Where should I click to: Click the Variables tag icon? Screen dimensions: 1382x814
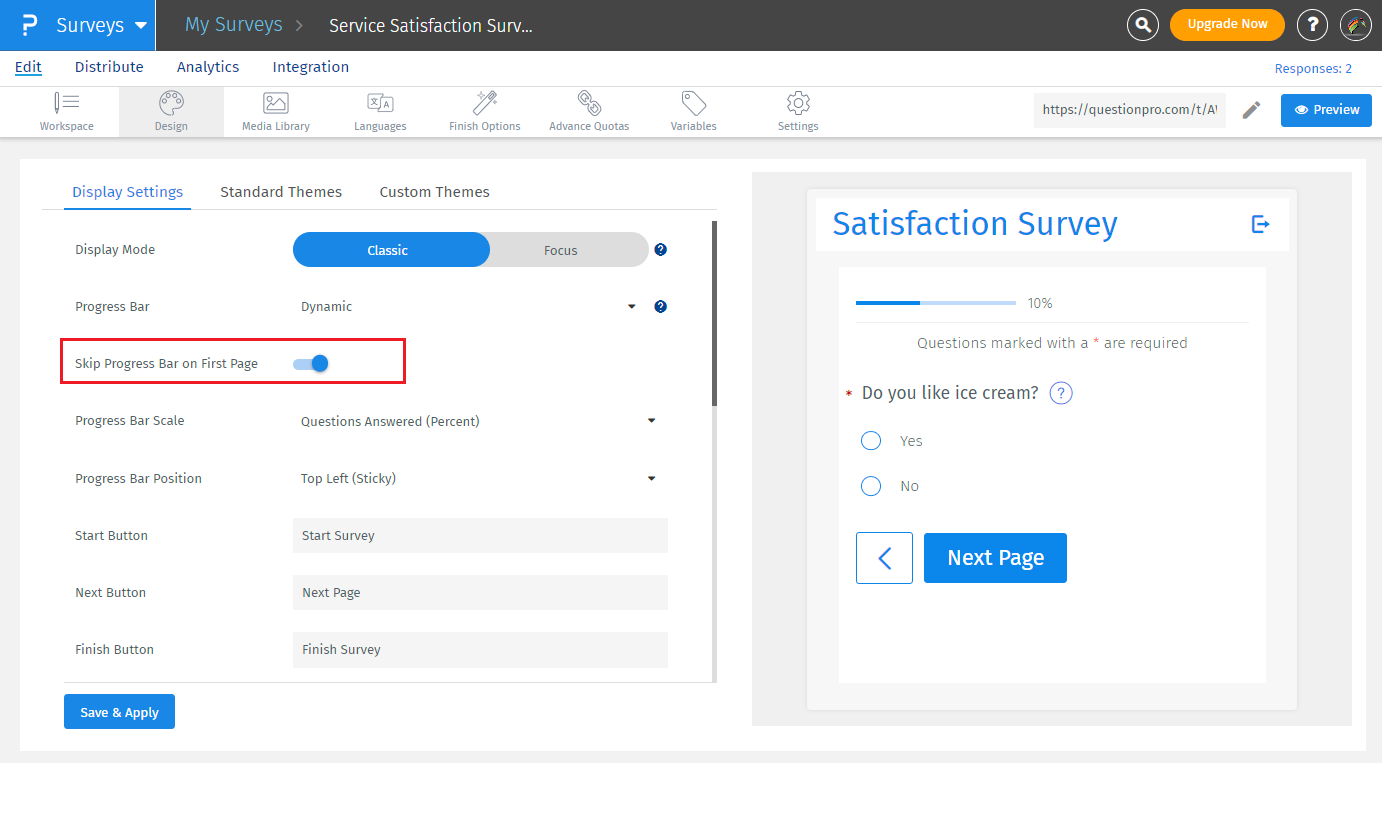693,103
